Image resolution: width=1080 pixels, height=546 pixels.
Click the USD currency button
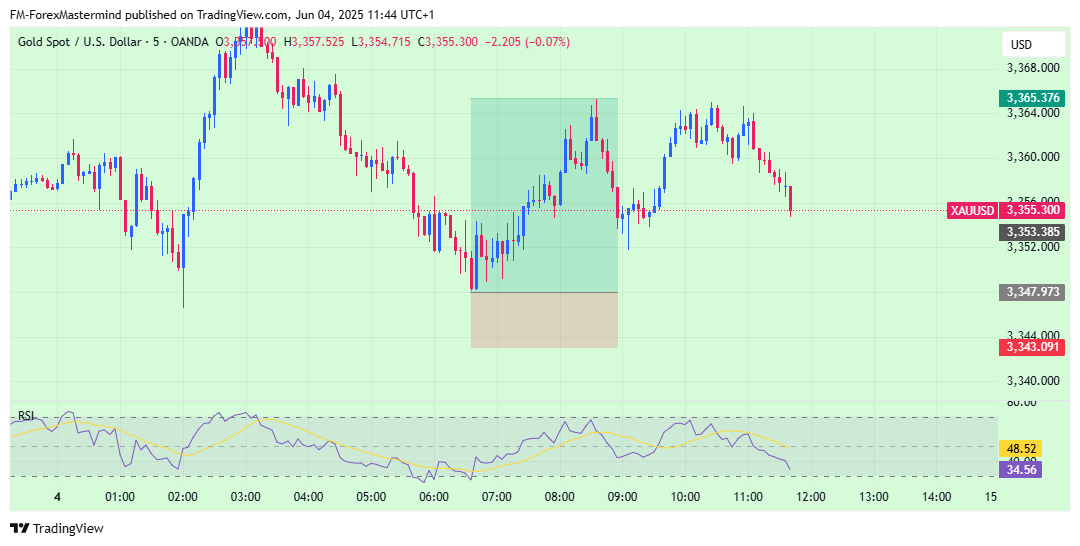[x=1031, y=45]
